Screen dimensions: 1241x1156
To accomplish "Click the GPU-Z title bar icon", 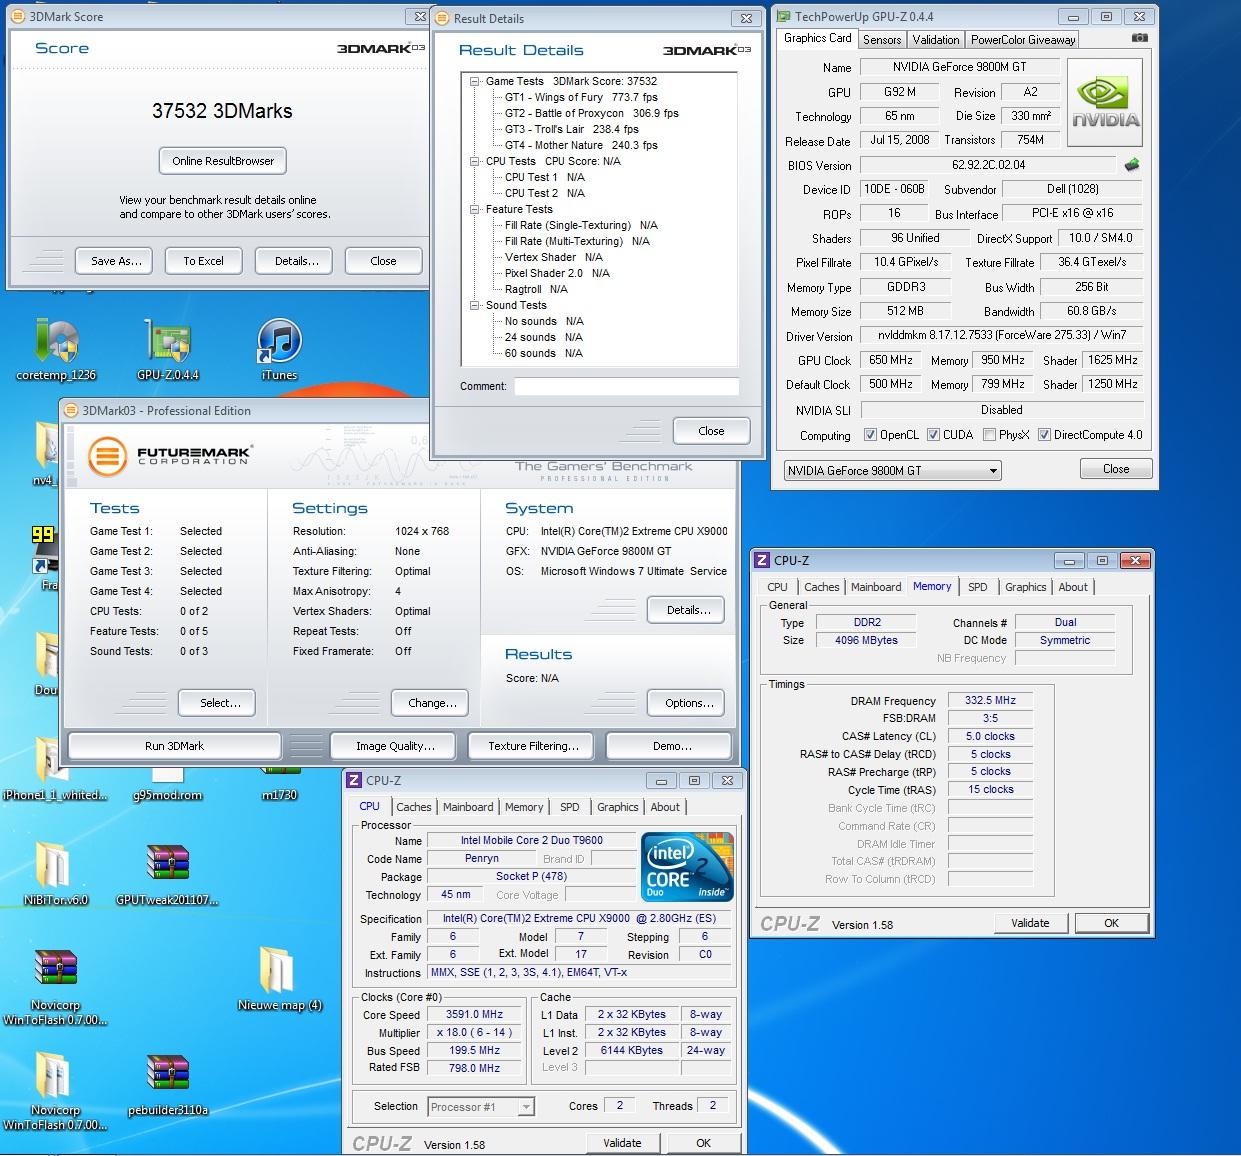I will tap(783, 16).
